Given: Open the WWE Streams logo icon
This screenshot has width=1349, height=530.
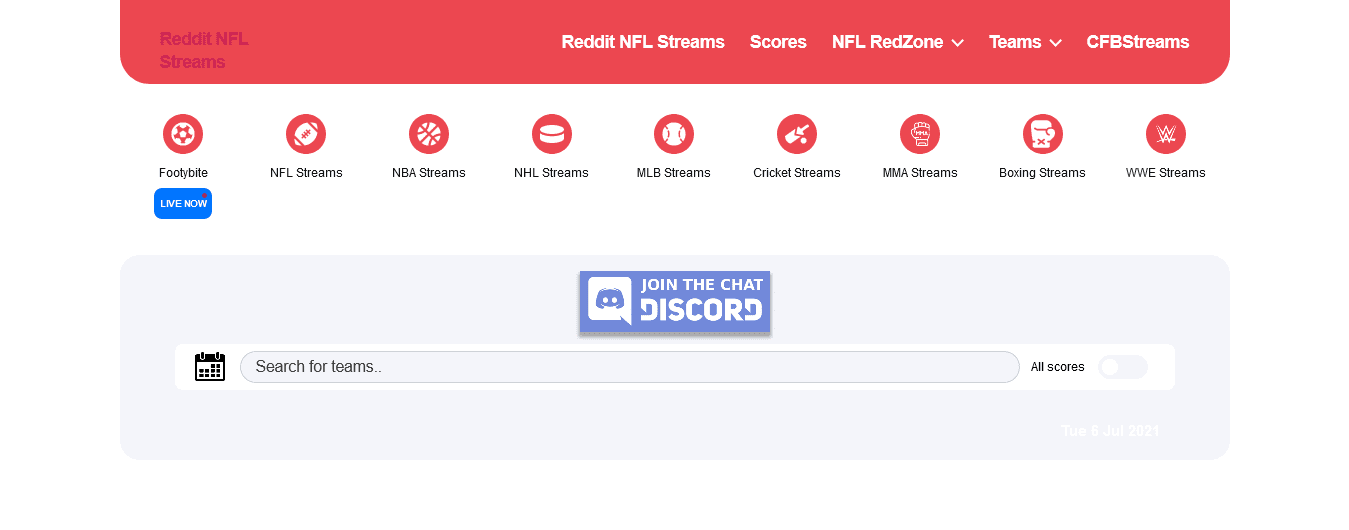Looking at the screenshot, I should 1166,134.
